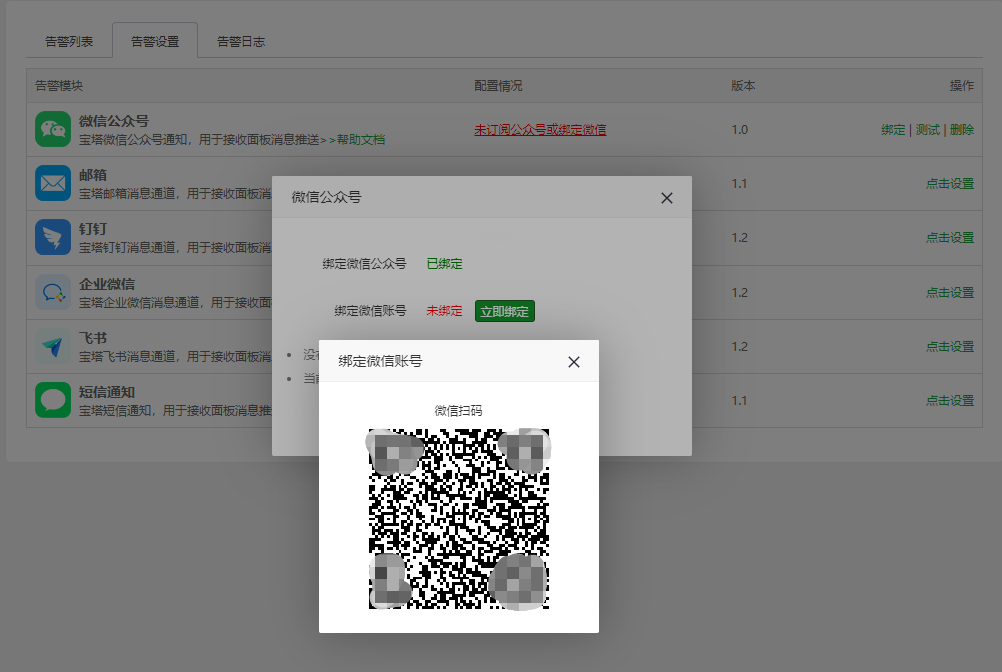Click the 企业微信 module title
The height and width of the screenshot is (672, 1002).
click(x=107, y=284)
